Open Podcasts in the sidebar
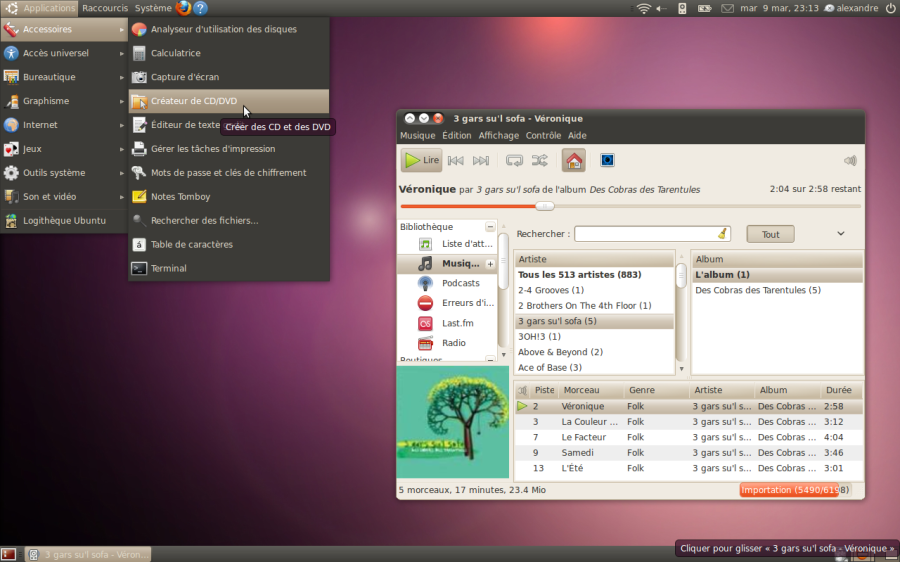Screen dimensions: 900x562 (448, 283)
